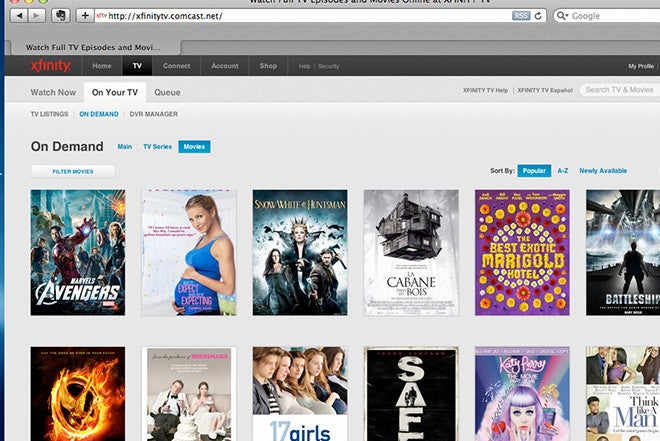This screenshot has width=660, height=441.
Task: Sort movies A-Z
Action: click(x=563, y=171)
